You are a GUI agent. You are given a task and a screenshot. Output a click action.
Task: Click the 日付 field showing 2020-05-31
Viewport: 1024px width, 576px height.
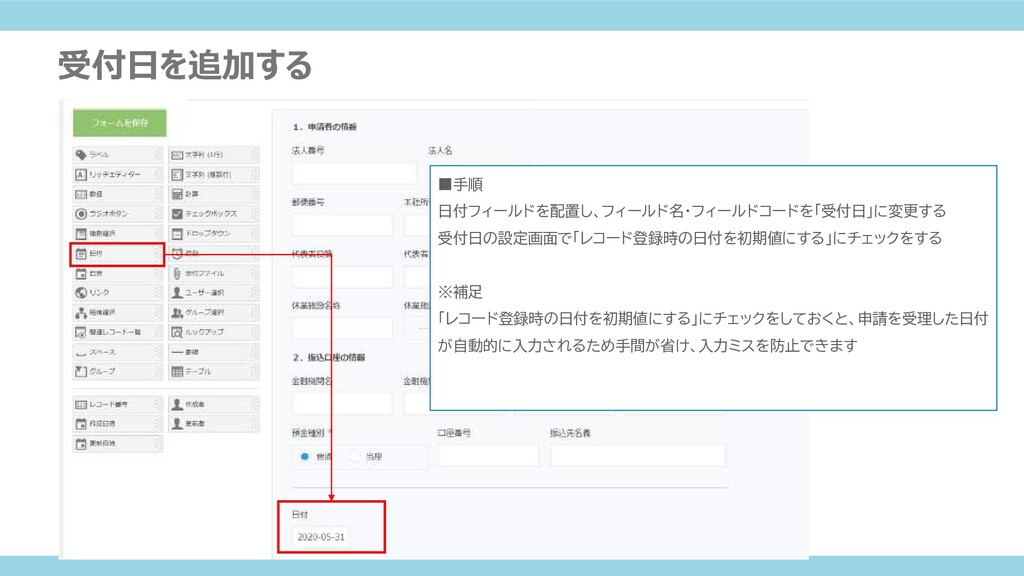point(321,537)
